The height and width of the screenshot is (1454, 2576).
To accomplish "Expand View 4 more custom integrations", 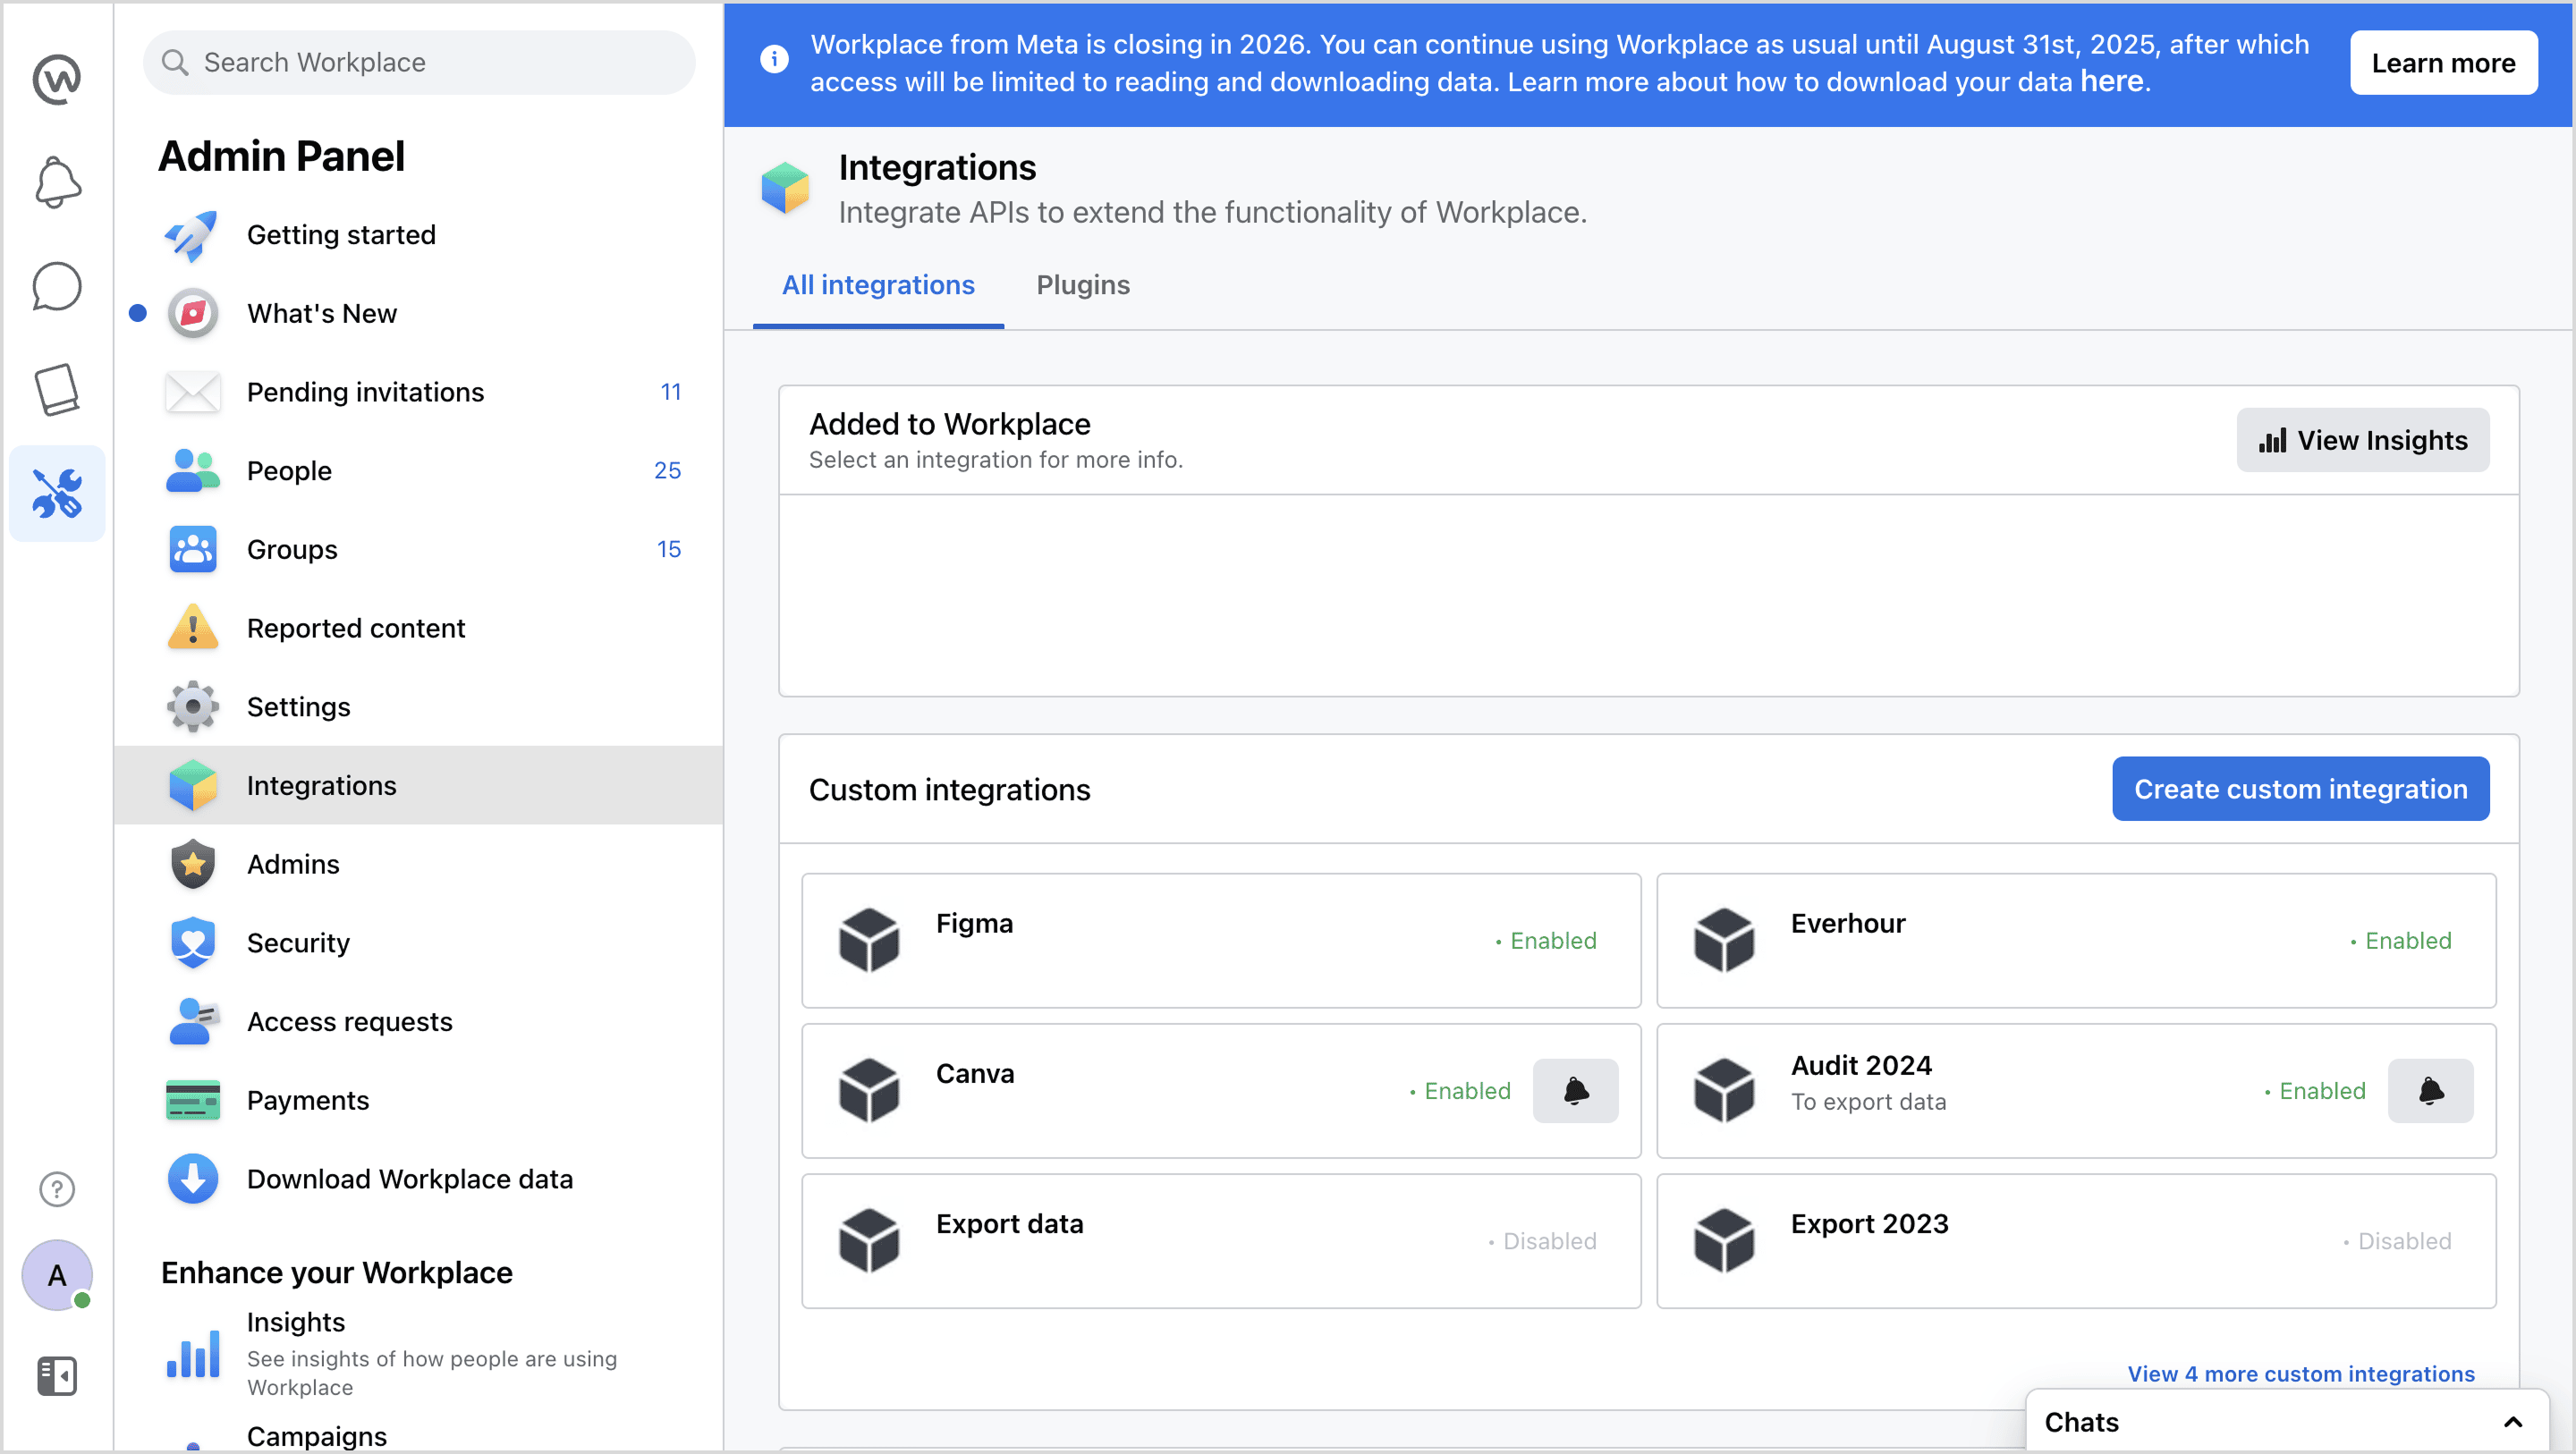I will click(x=2300, y=1374).
